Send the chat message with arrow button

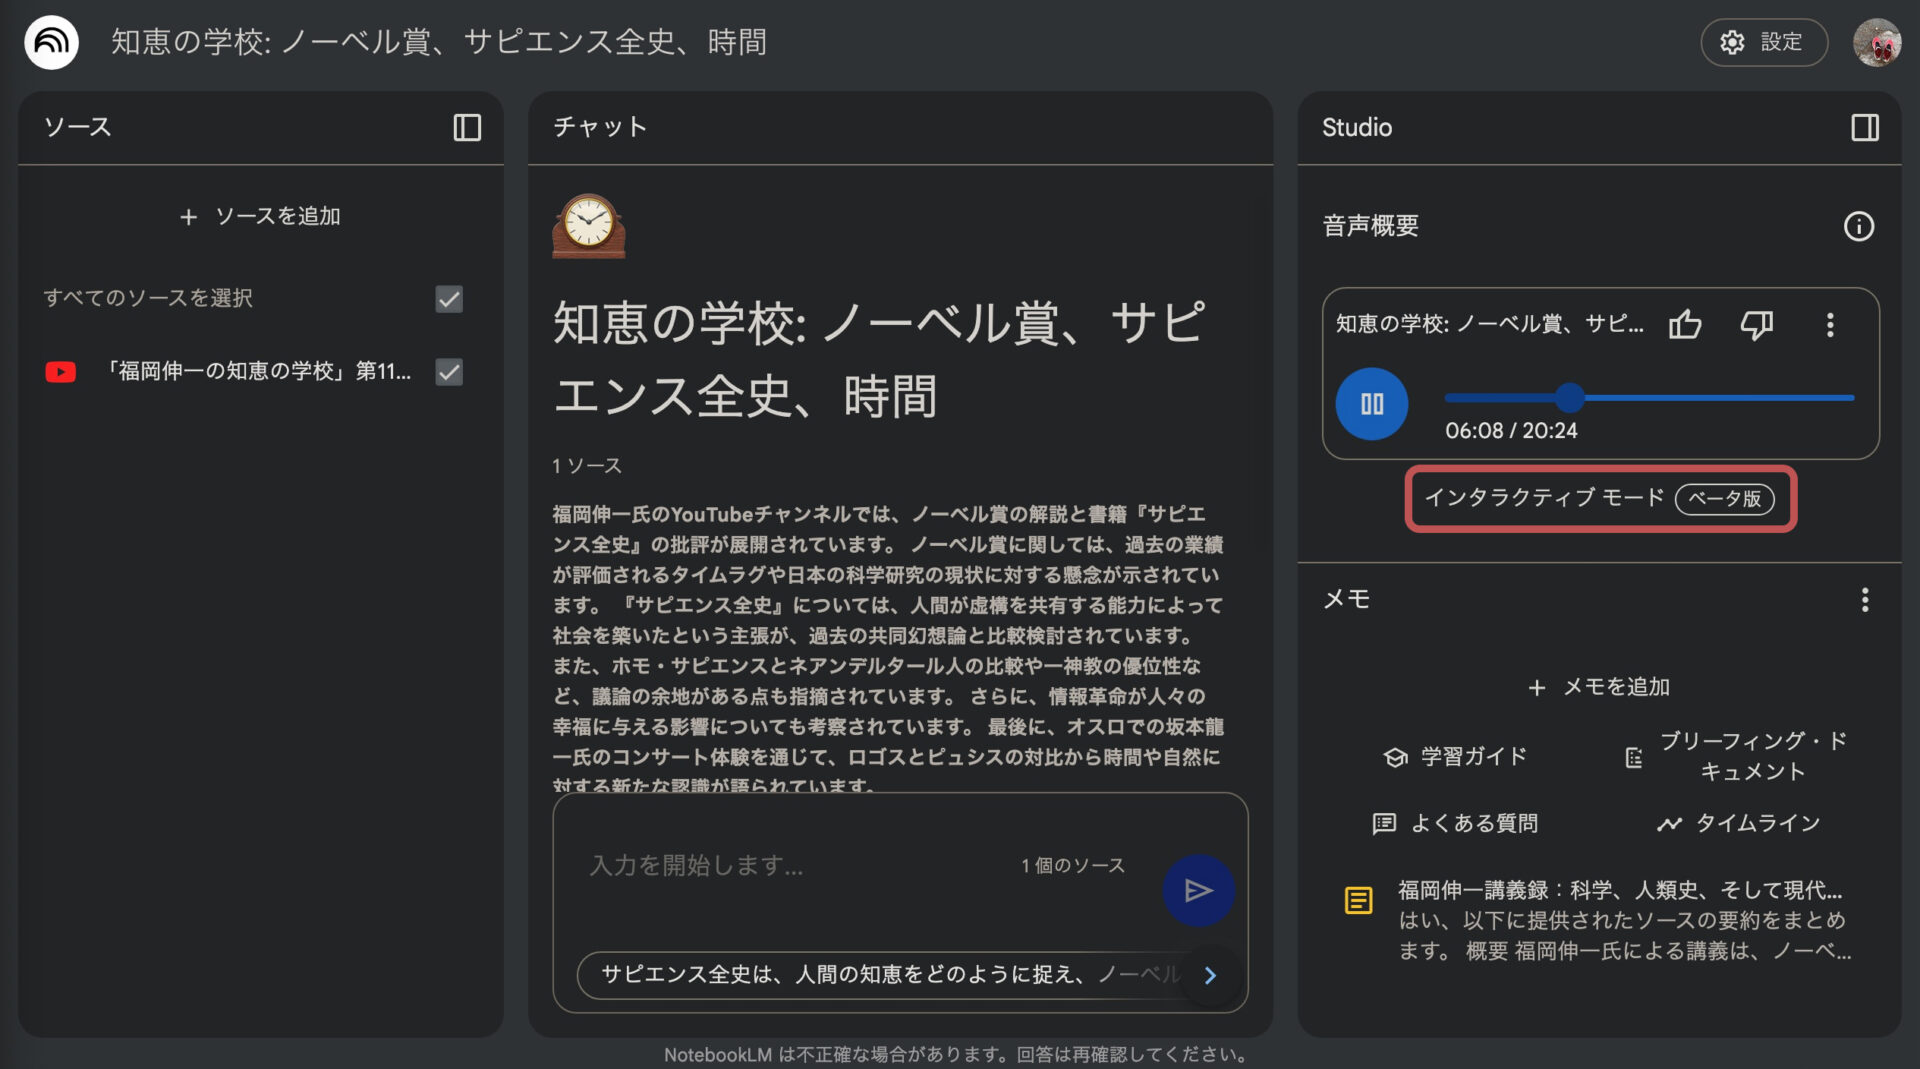pyautogui.click(x=1198, y=890)
